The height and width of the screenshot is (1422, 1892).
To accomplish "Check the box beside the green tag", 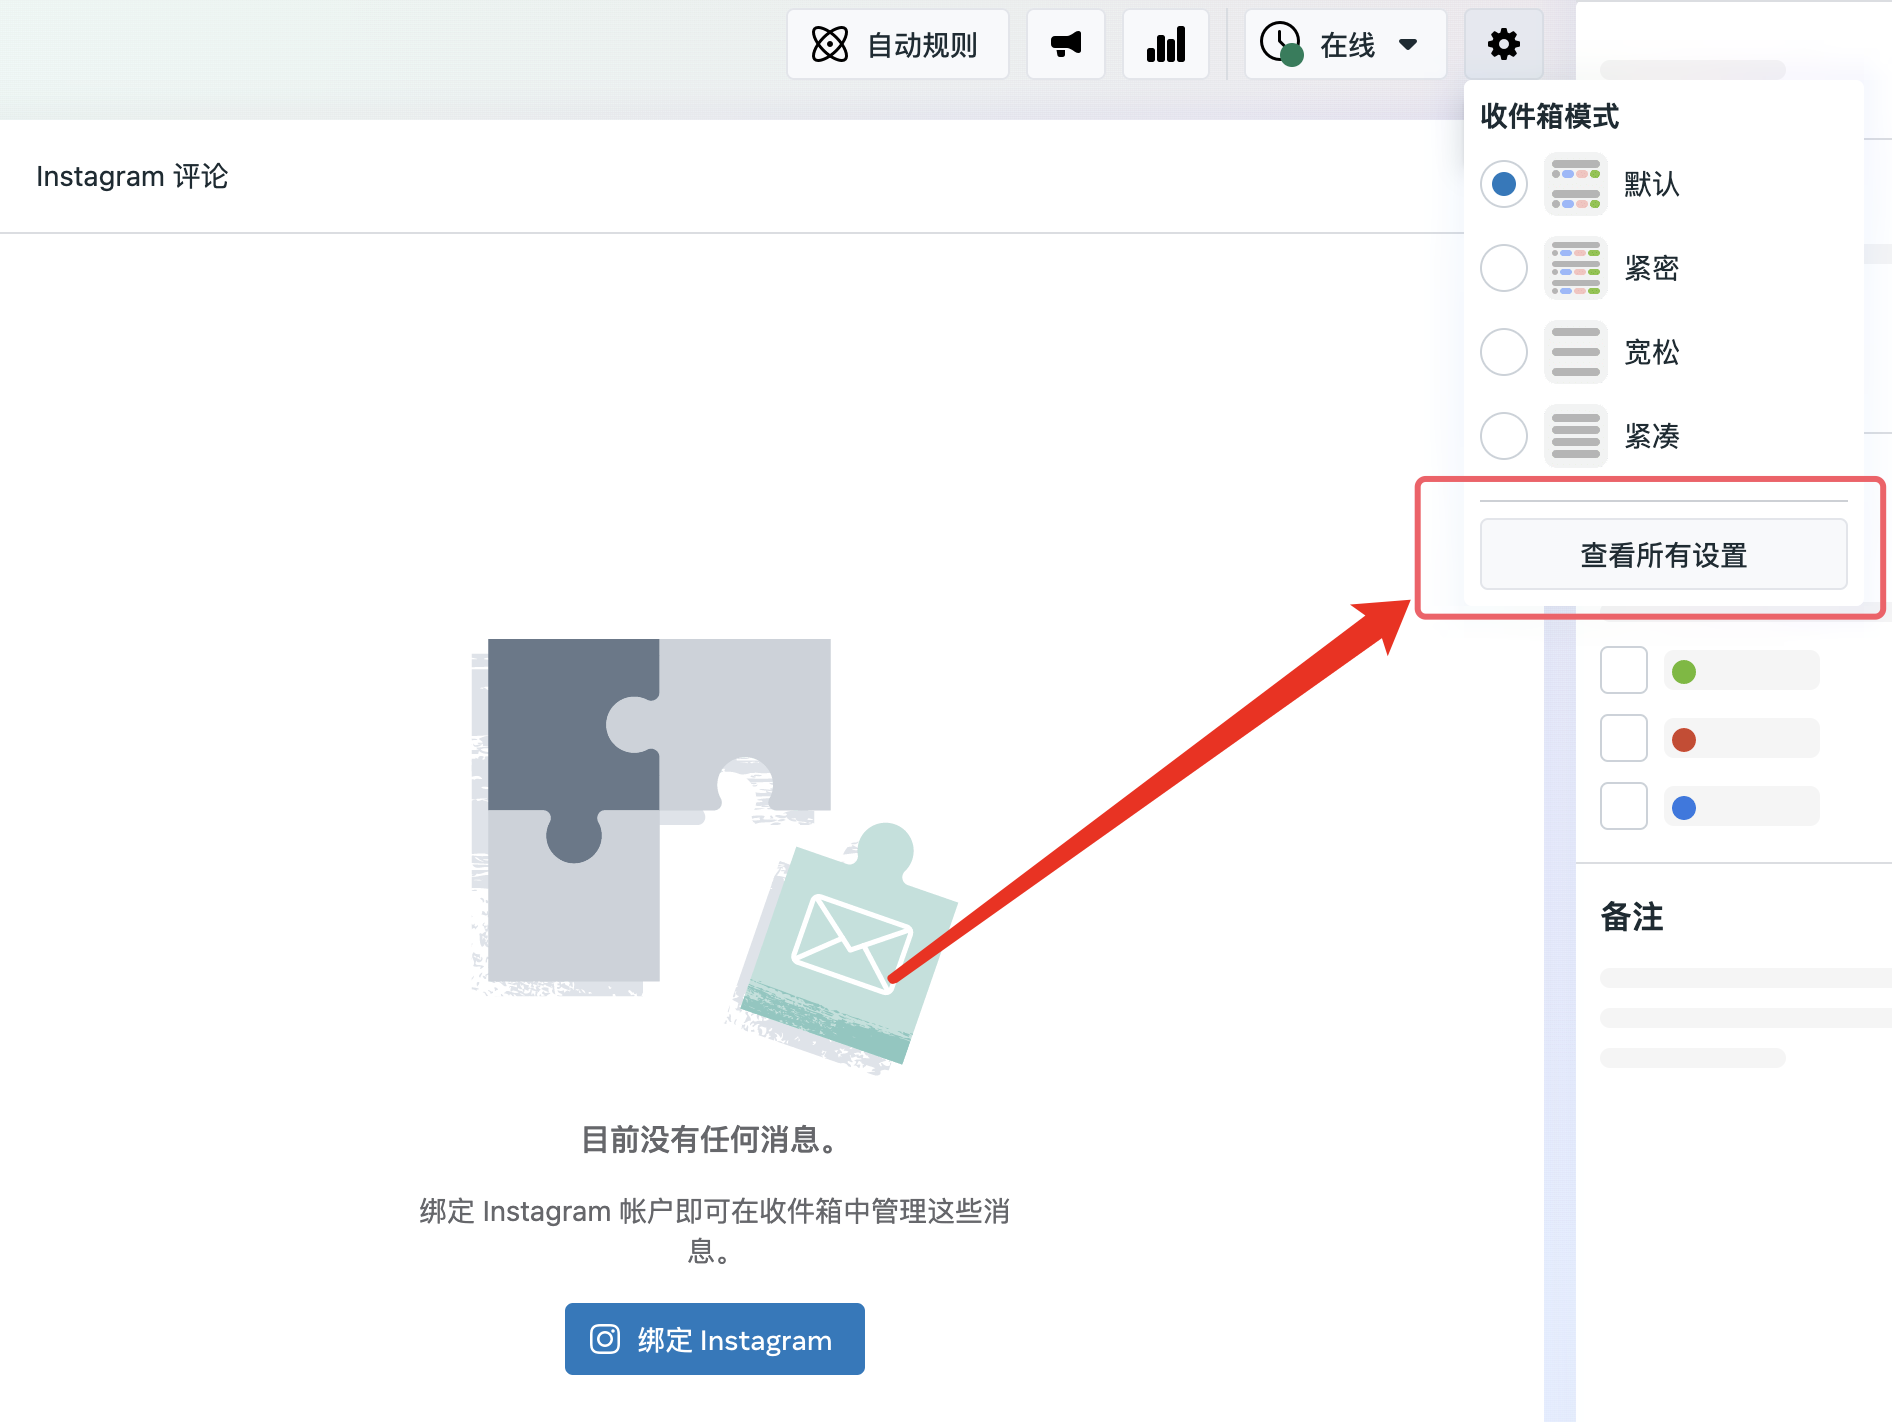I will point(1623,670).
